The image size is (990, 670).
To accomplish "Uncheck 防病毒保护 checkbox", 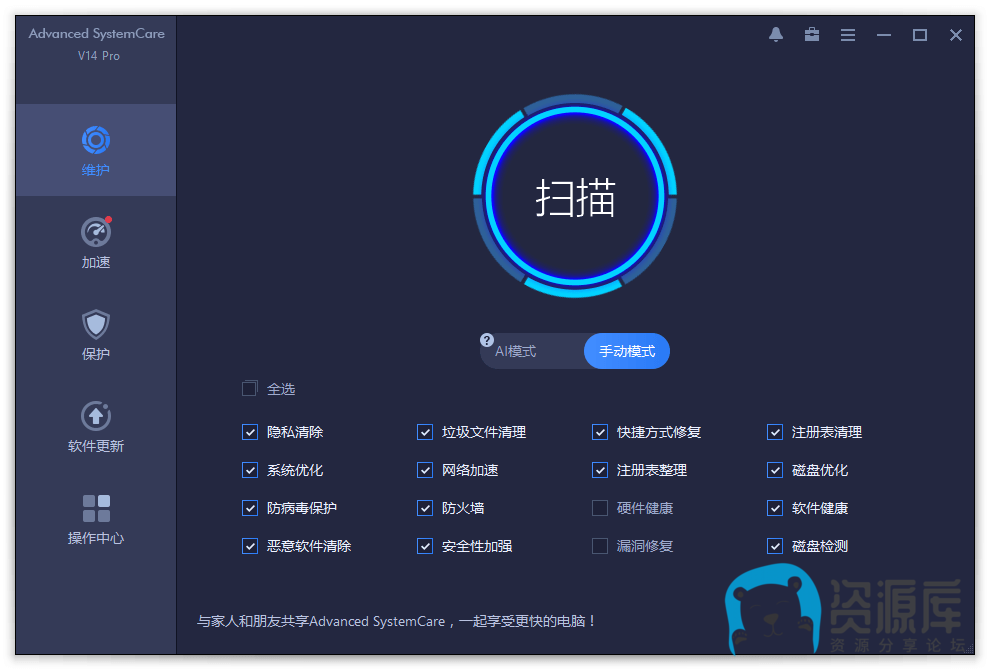I will (x=249, y=508).
